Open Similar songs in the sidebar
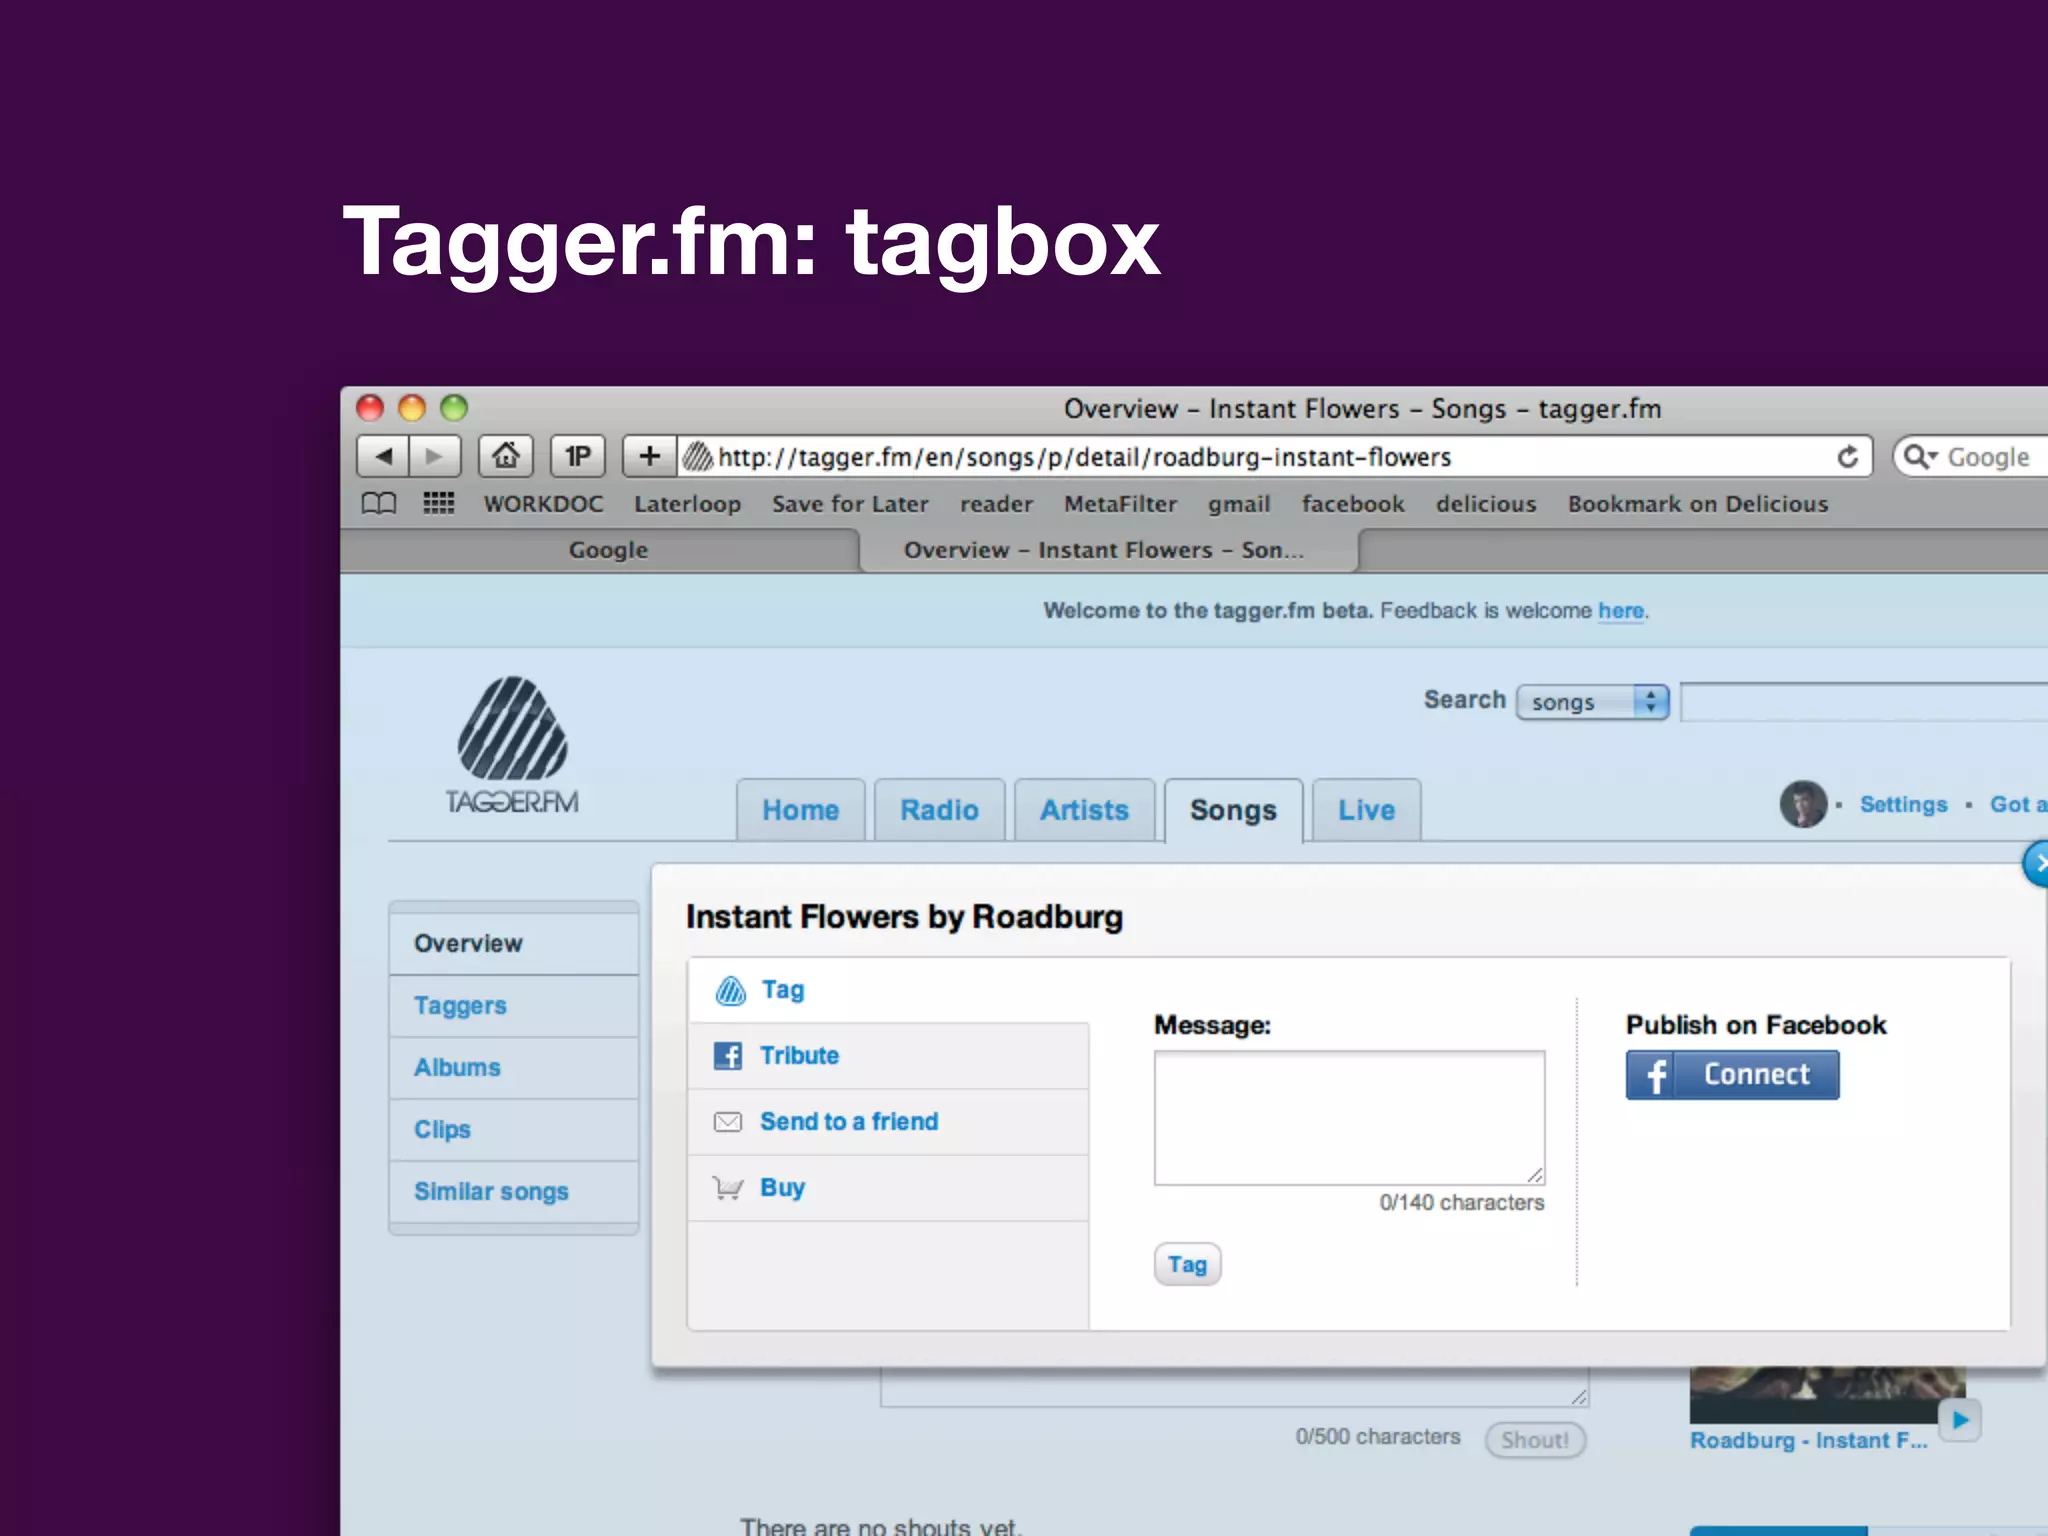Screen dimensions: 2048x1536 pyautogui.click(x=514, y=1192)
